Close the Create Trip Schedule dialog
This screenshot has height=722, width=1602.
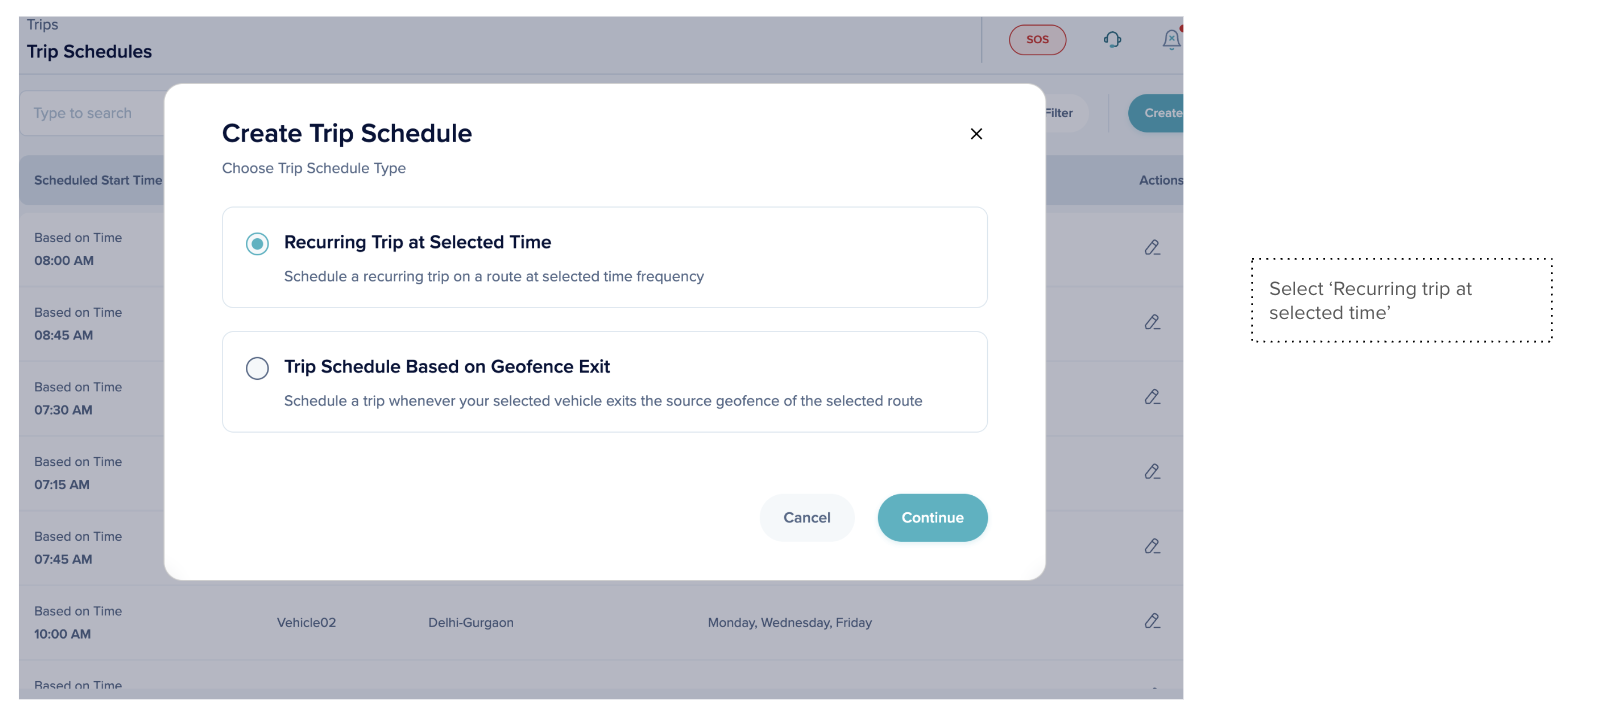[x=976, y=134]
